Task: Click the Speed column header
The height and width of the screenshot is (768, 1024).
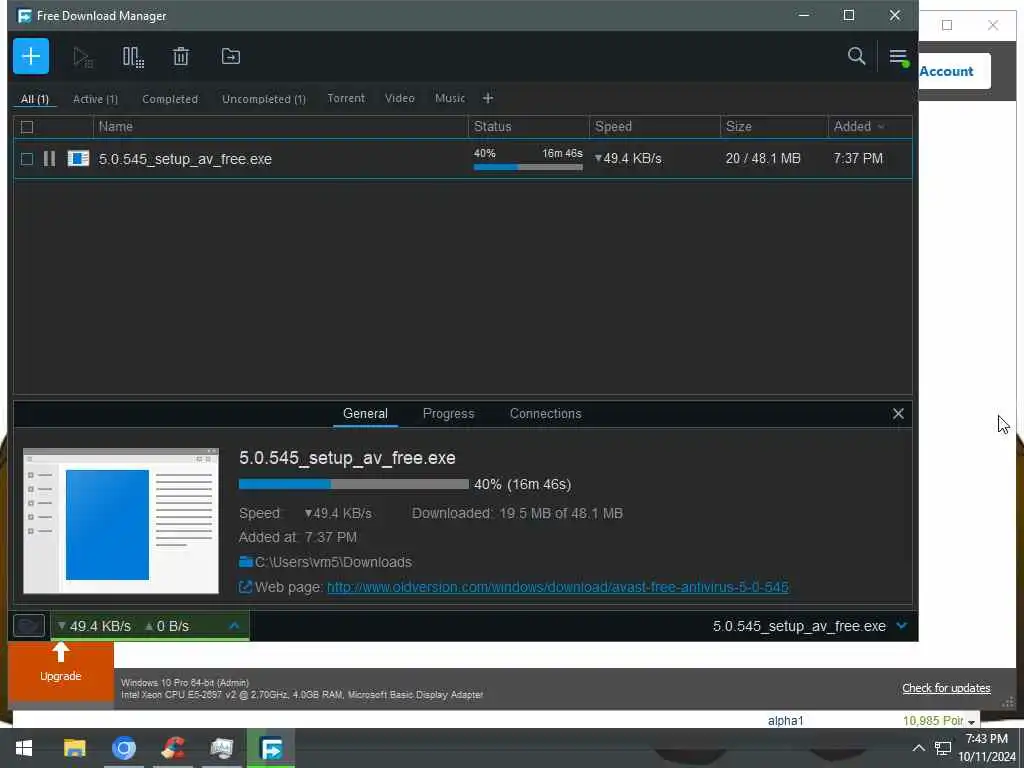Action: click(654, 127)
